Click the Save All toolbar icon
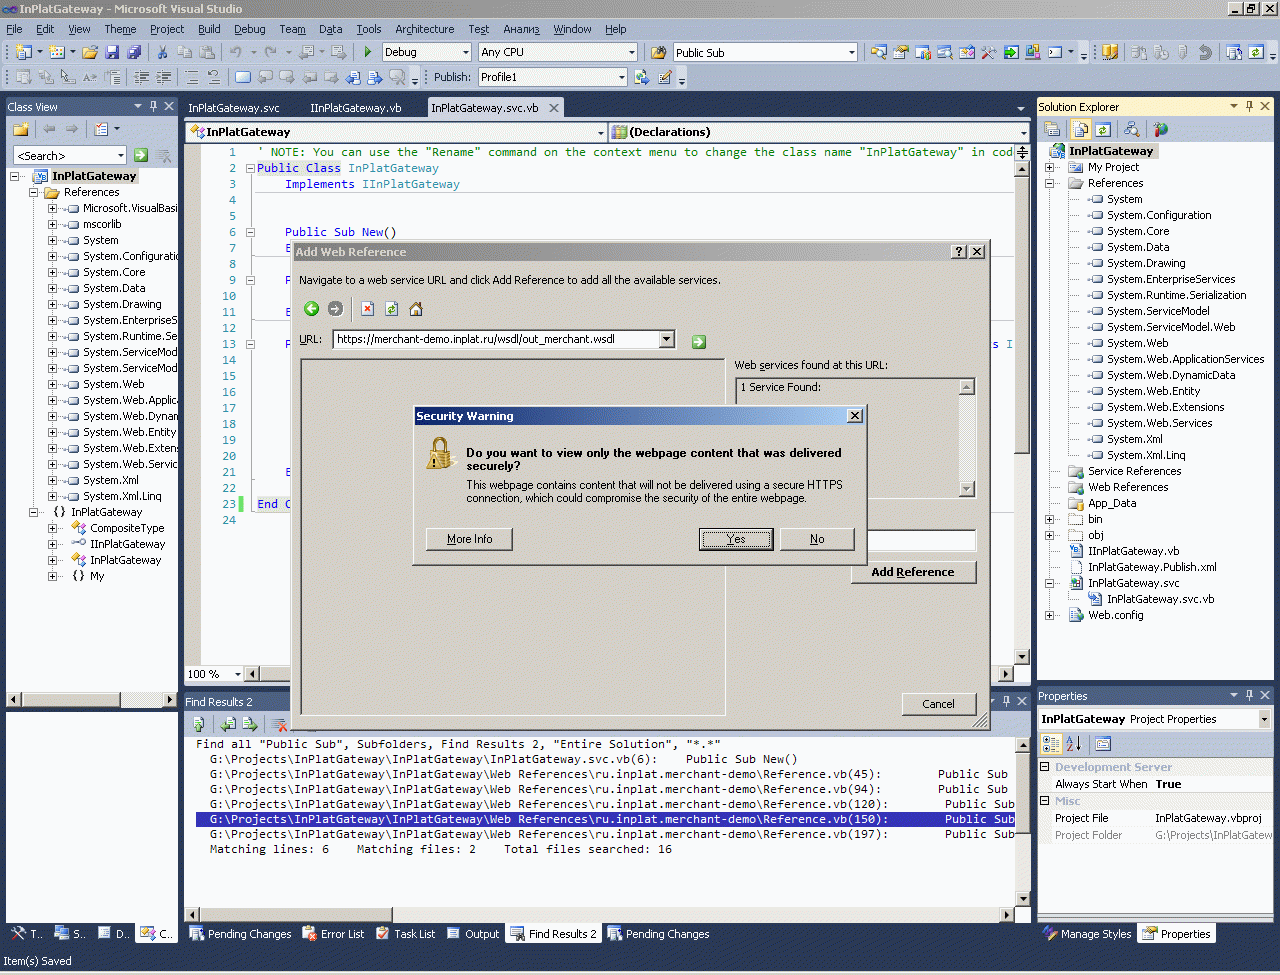The image size is (1280, 975). click(x=133, y=52)
